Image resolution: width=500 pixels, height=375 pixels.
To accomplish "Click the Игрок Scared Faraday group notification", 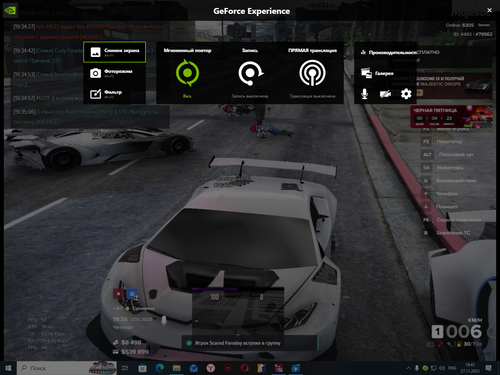I will [x=249, y=343].
